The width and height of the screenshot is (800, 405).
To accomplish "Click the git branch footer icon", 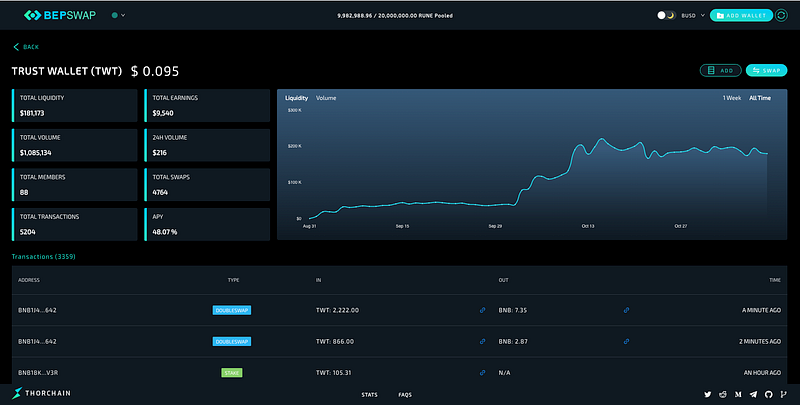I will 784,394.
